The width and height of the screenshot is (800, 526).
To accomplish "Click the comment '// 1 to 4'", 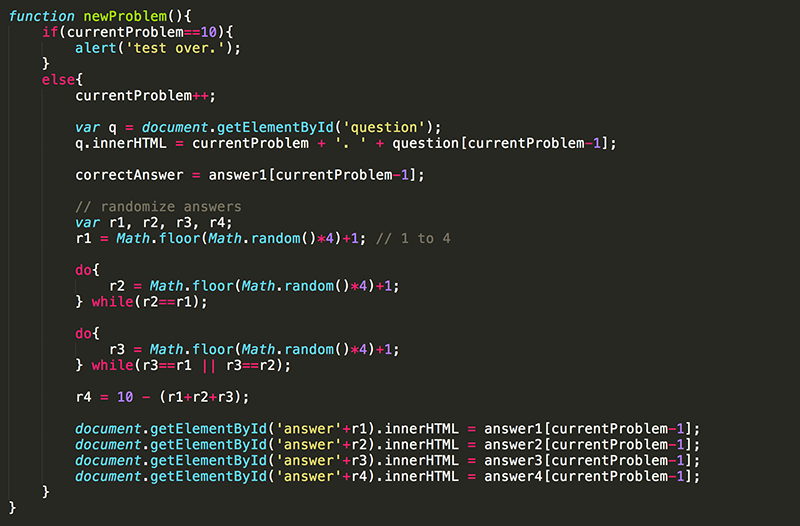I will click(x=413, y=238).
